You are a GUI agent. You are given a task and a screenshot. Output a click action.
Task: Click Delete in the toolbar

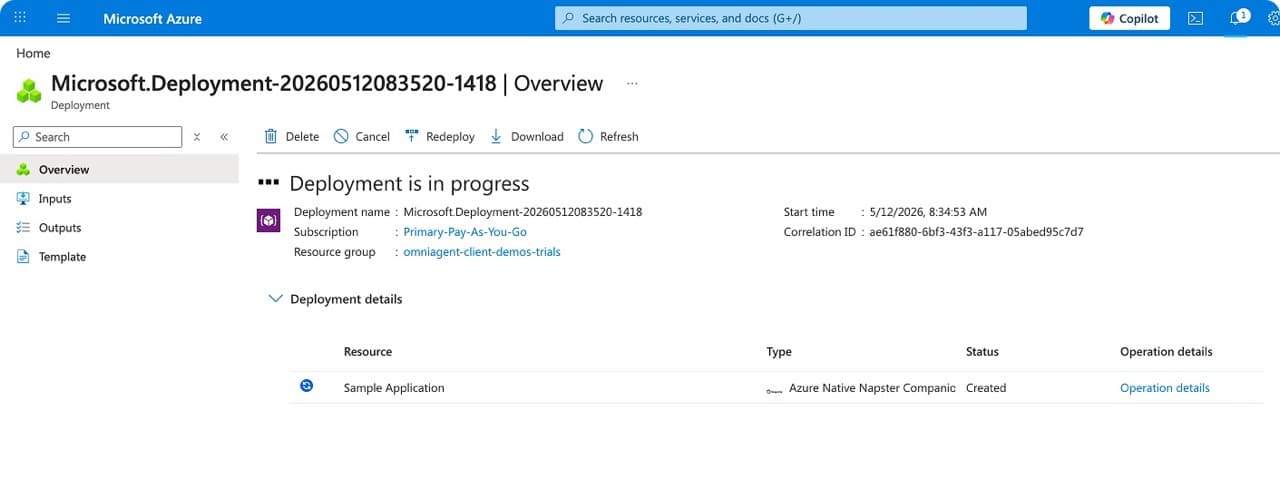(x=291, y=137)
